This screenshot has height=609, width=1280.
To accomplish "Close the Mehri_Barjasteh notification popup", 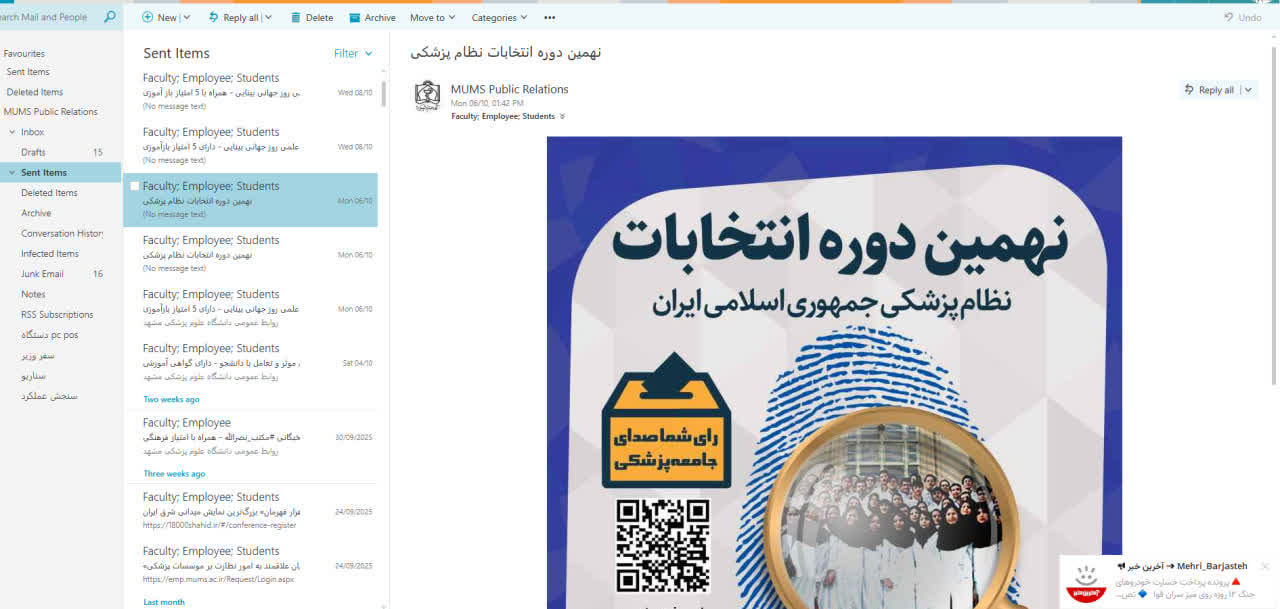I will point(1265,566).
